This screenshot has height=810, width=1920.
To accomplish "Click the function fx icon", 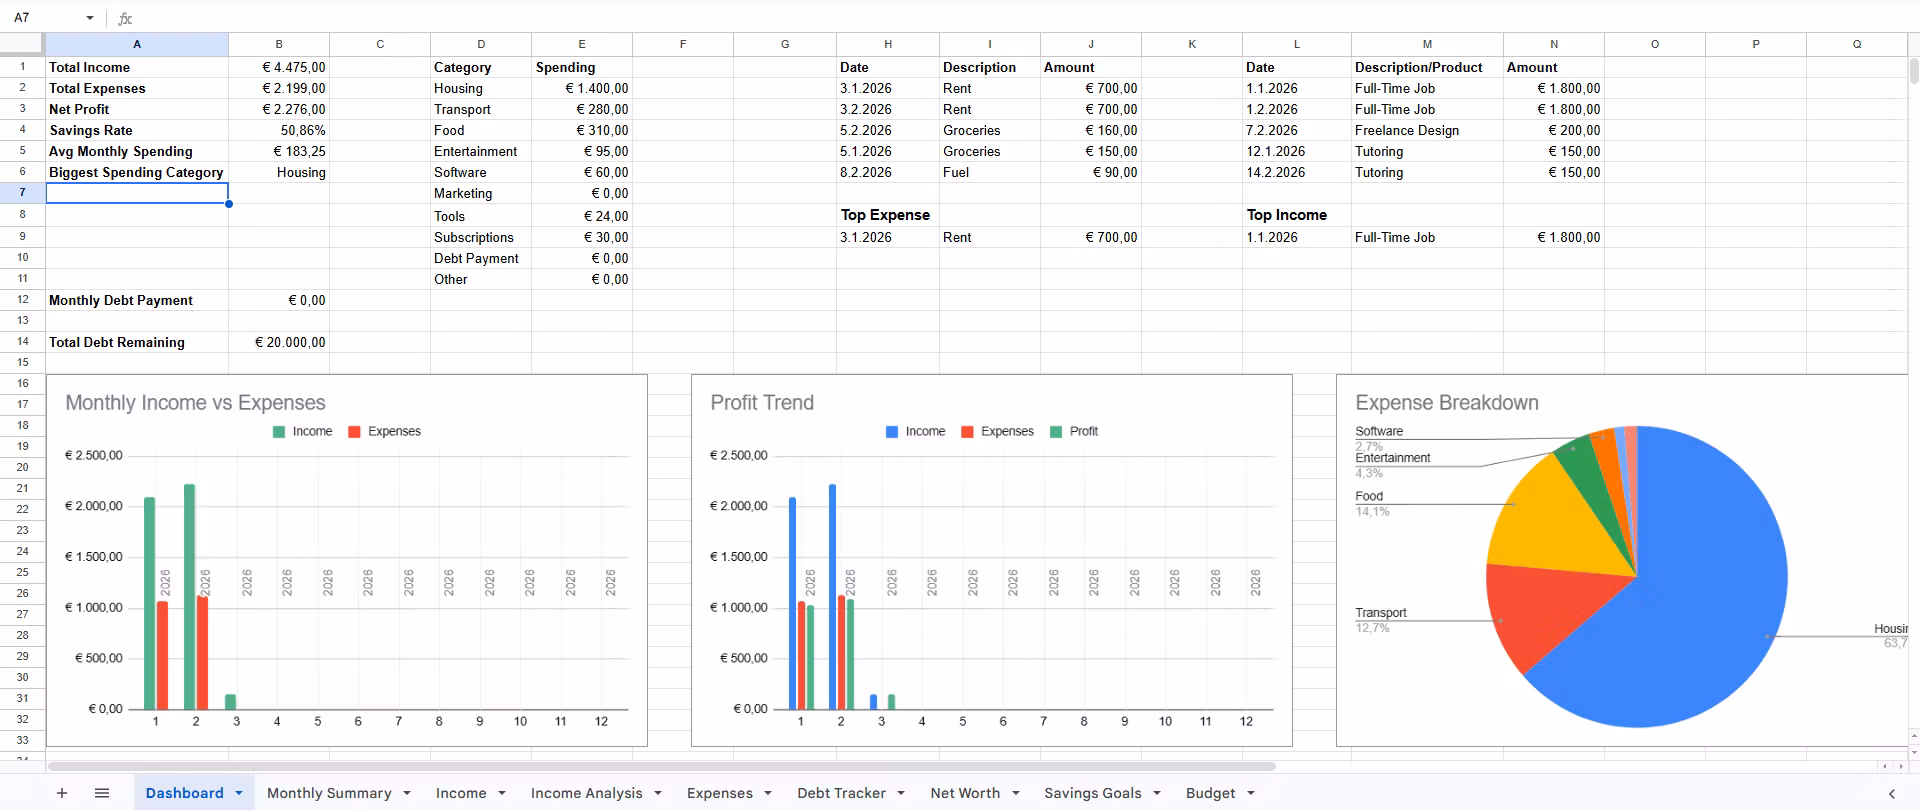I will [125, 18].
